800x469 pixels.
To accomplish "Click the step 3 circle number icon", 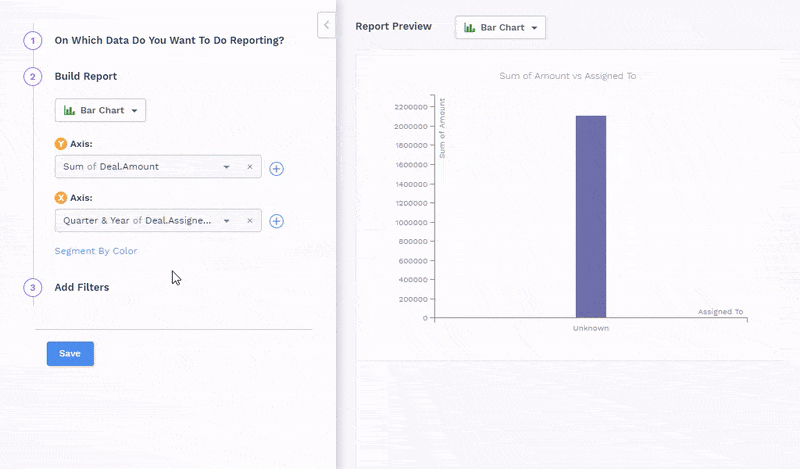I will pyautogui.click(x=32, y=287).
